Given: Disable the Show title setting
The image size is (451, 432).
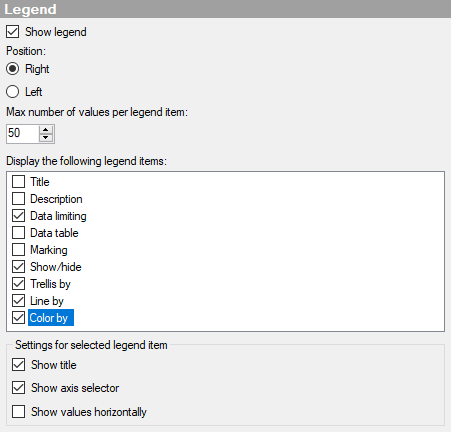Looking at the screenshot, I should (18, 365).
